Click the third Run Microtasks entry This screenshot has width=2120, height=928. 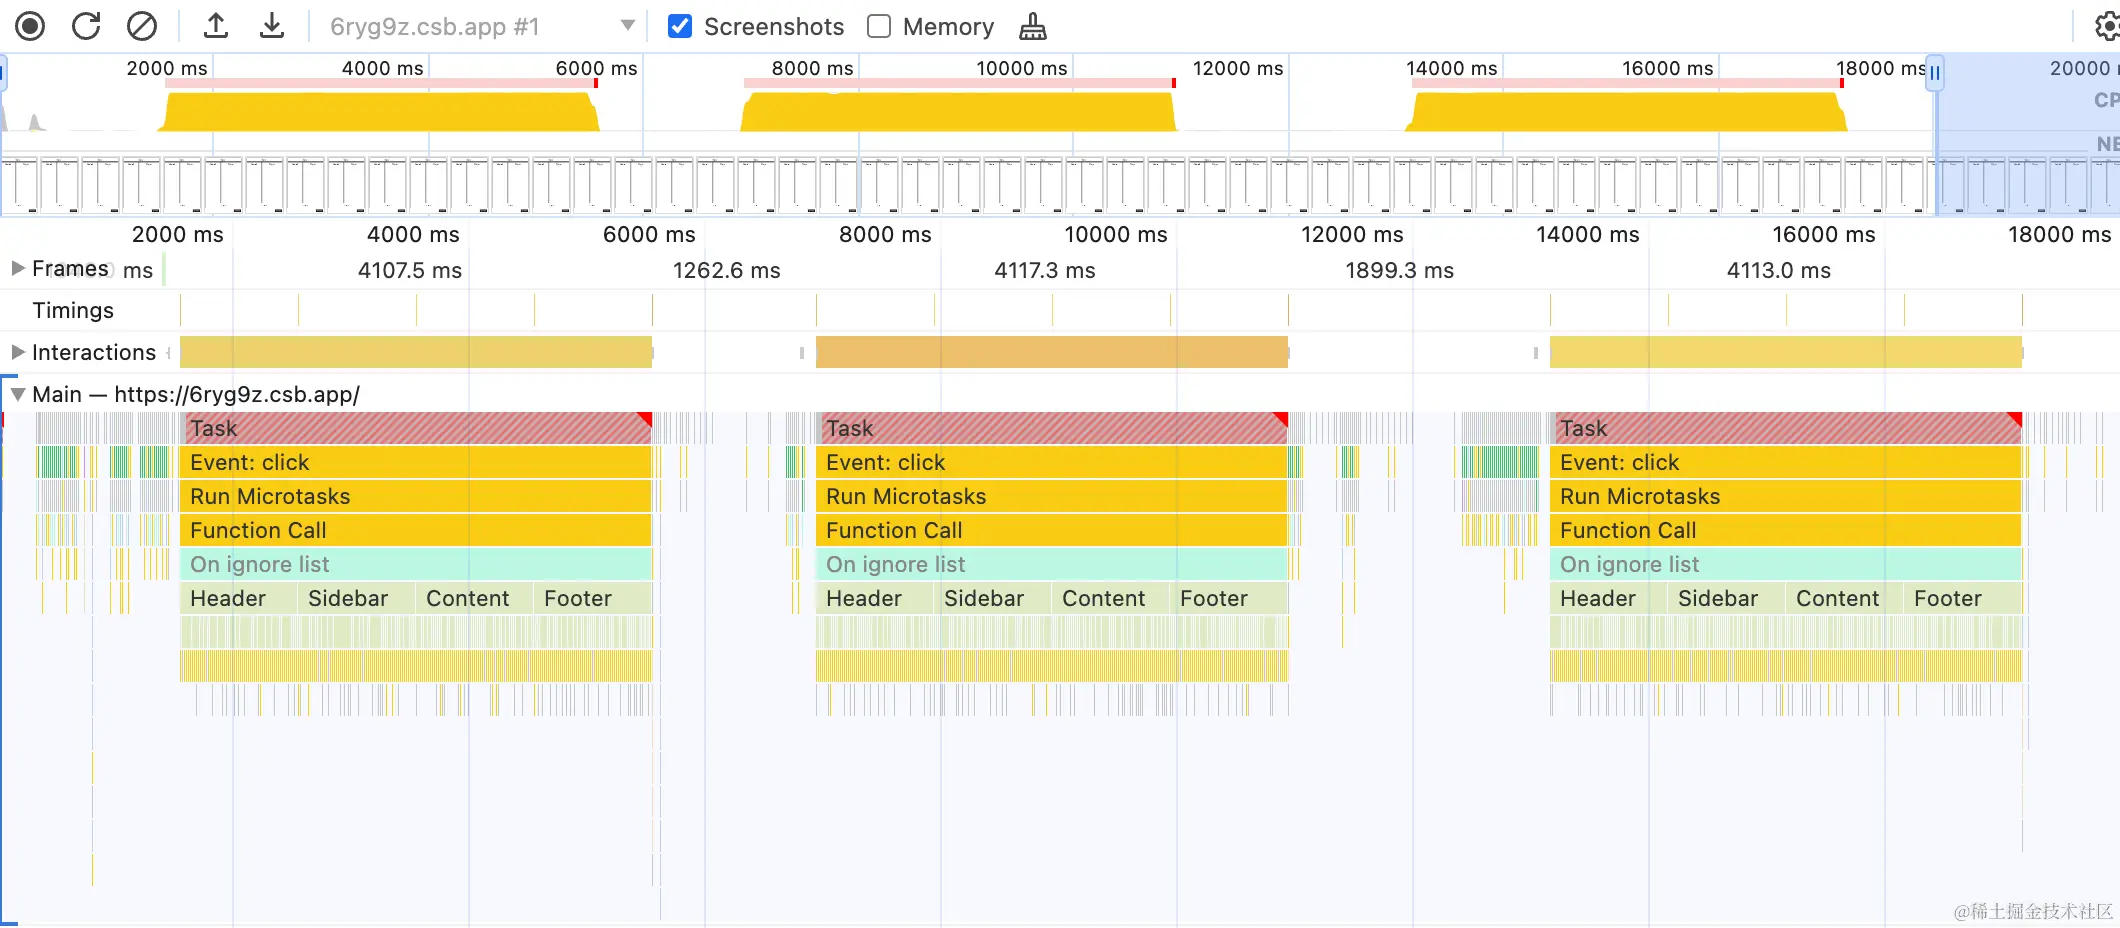pyautogui.click(x=1785, y=496)
